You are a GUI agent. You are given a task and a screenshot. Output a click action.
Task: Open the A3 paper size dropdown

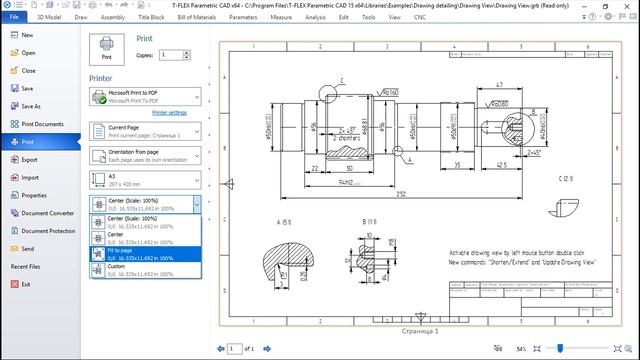(x=145, y=180)
